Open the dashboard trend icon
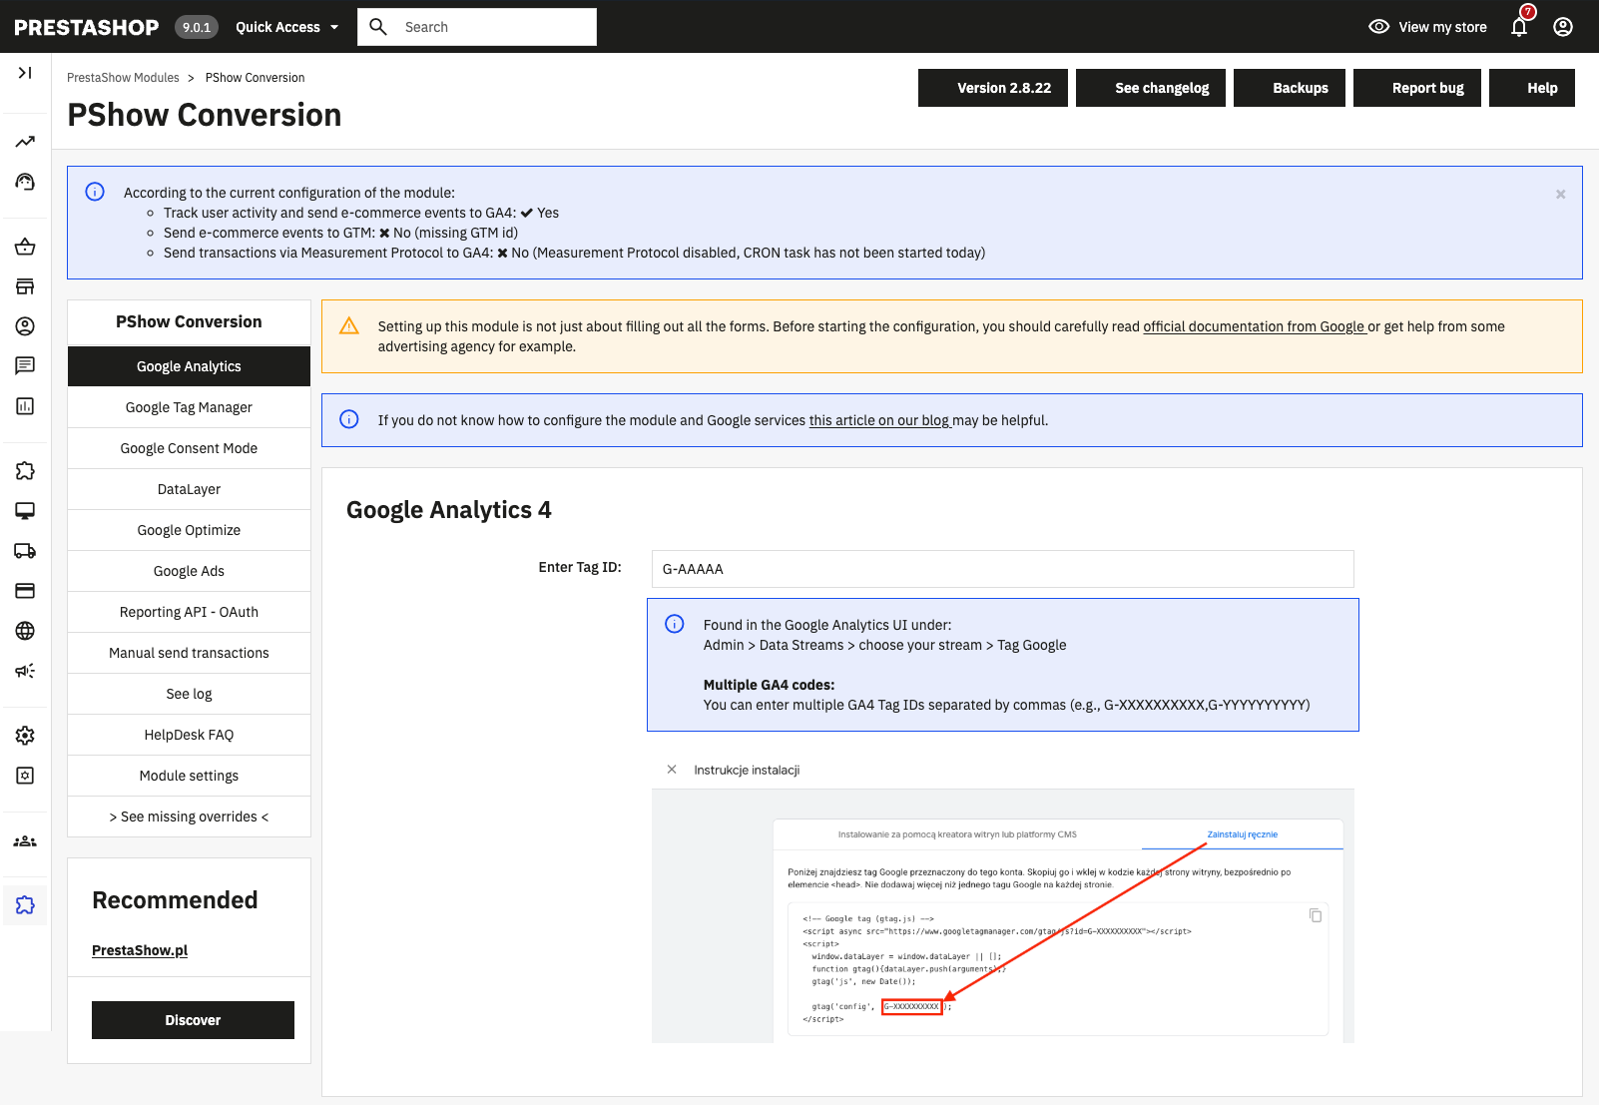 coord(25,142)
